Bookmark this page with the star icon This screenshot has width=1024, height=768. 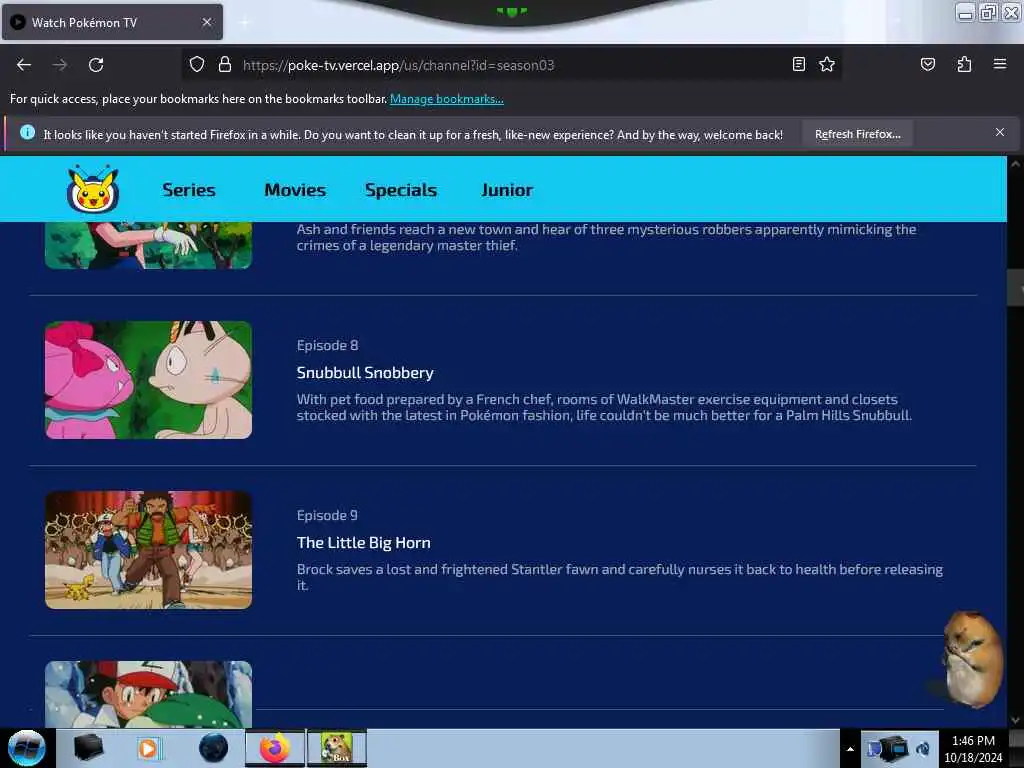[827, 64]
